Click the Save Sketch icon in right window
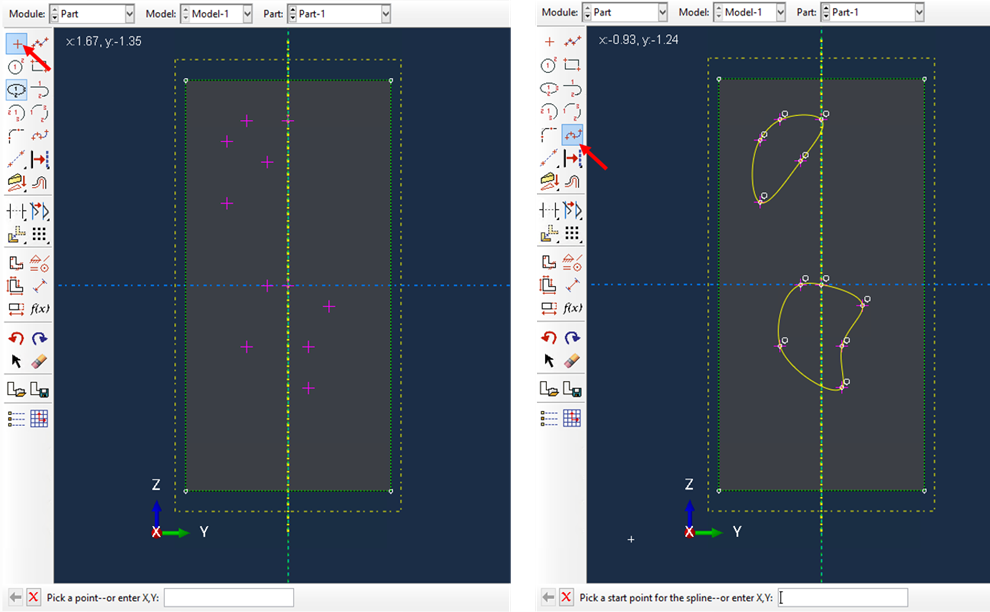This screenshot has width=990, height=612. pos(573,388)
